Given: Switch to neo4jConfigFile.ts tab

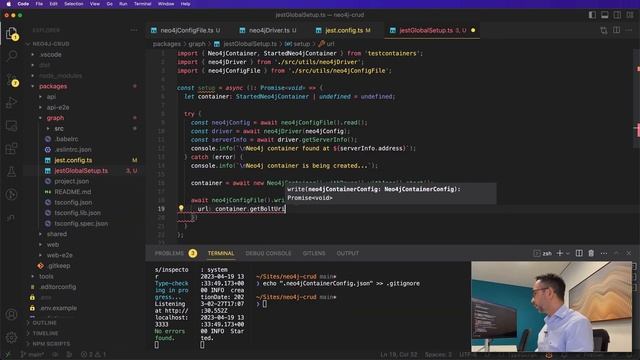Looking at the screenshot, I should point(186,30).
